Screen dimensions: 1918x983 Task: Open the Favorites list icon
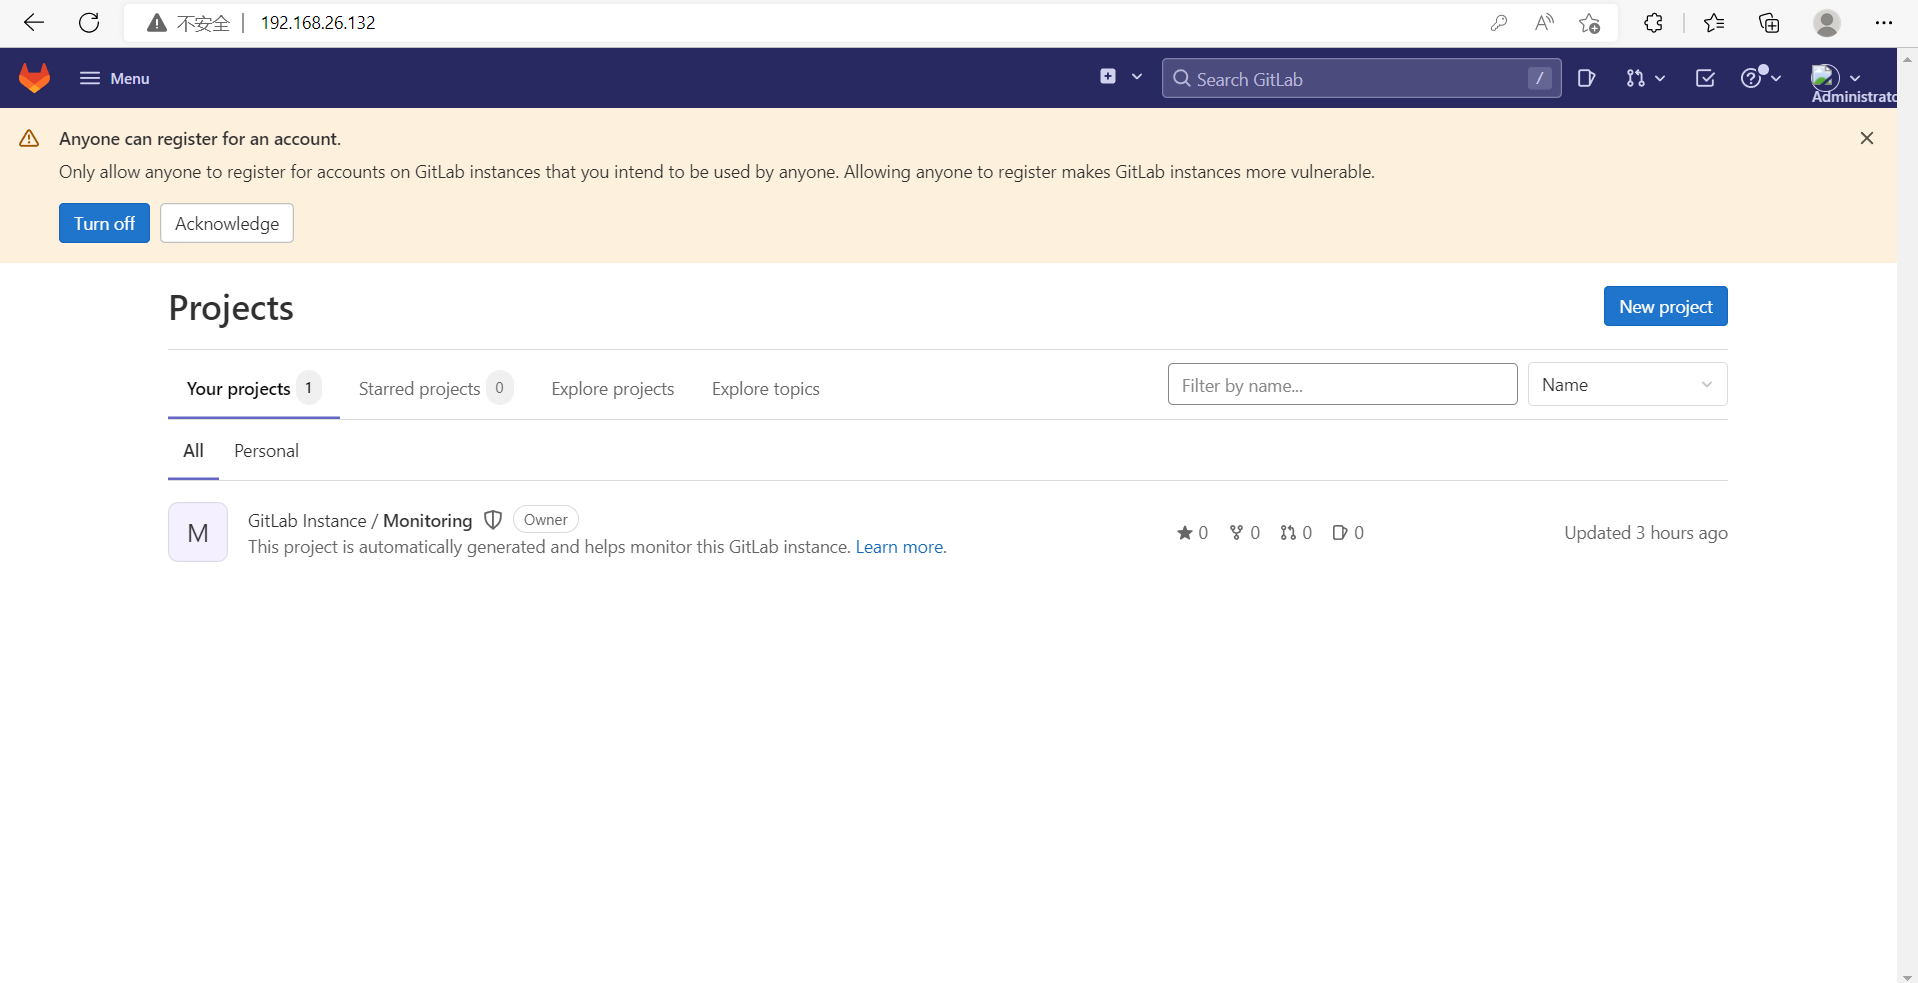[1714, 23]
